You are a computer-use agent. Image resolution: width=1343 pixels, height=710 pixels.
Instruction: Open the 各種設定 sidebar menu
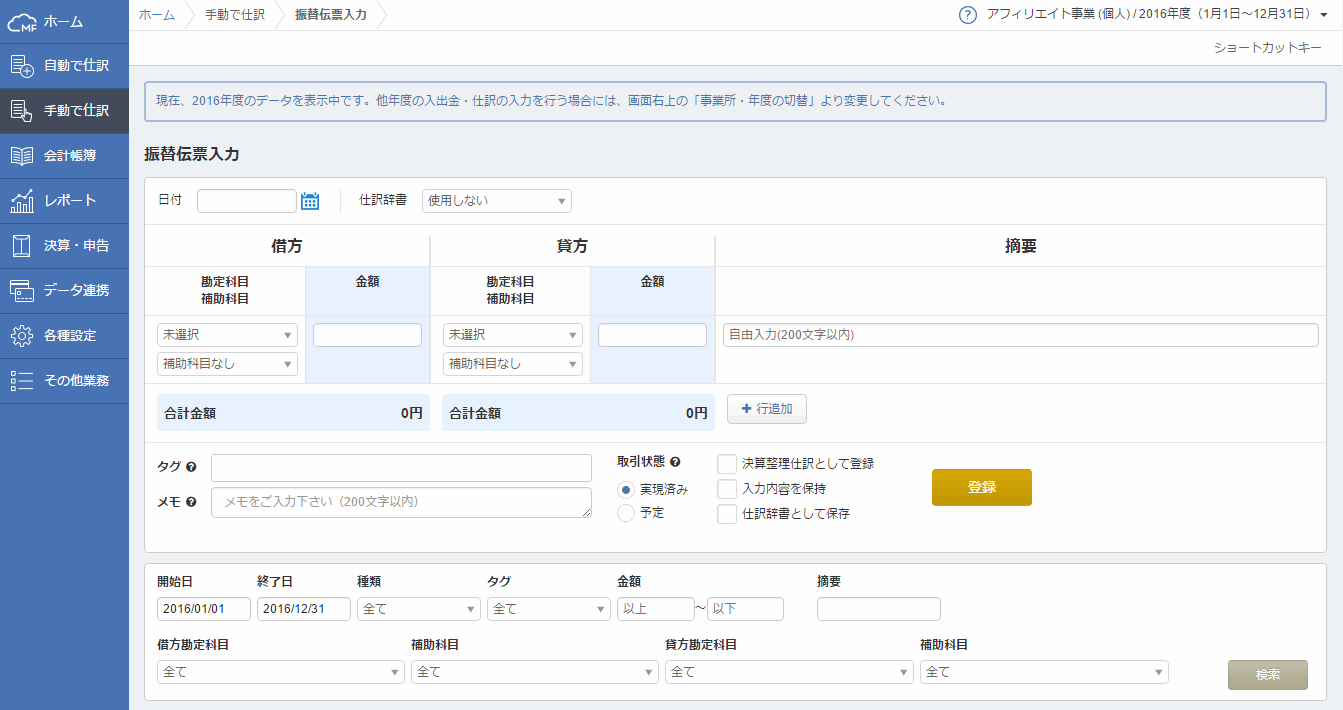(x=64, y=336)
